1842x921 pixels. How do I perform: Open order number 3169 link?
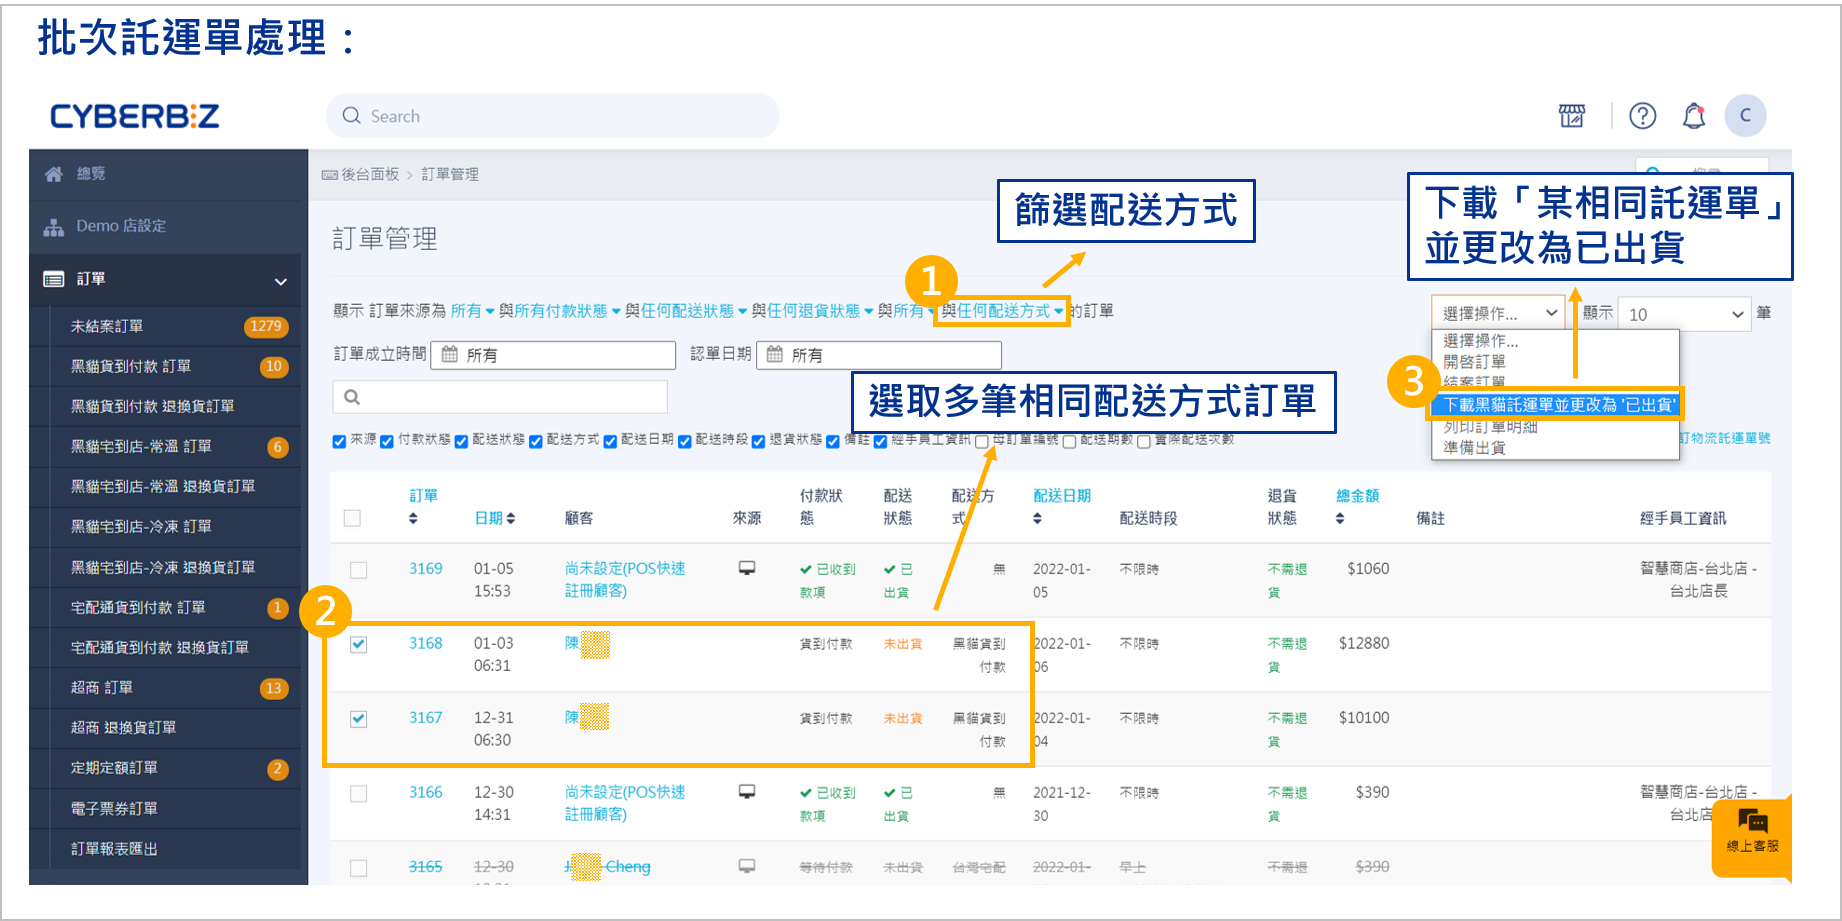coord(425,569)
